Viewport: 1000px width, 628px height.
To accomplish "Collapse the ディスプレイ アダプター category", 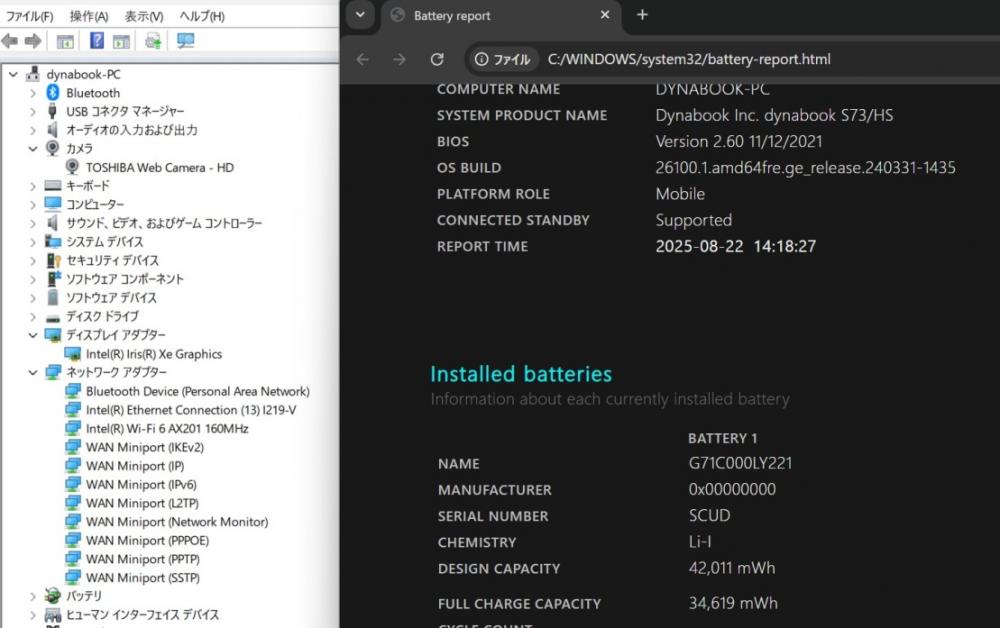I will (x=33, y=335).
